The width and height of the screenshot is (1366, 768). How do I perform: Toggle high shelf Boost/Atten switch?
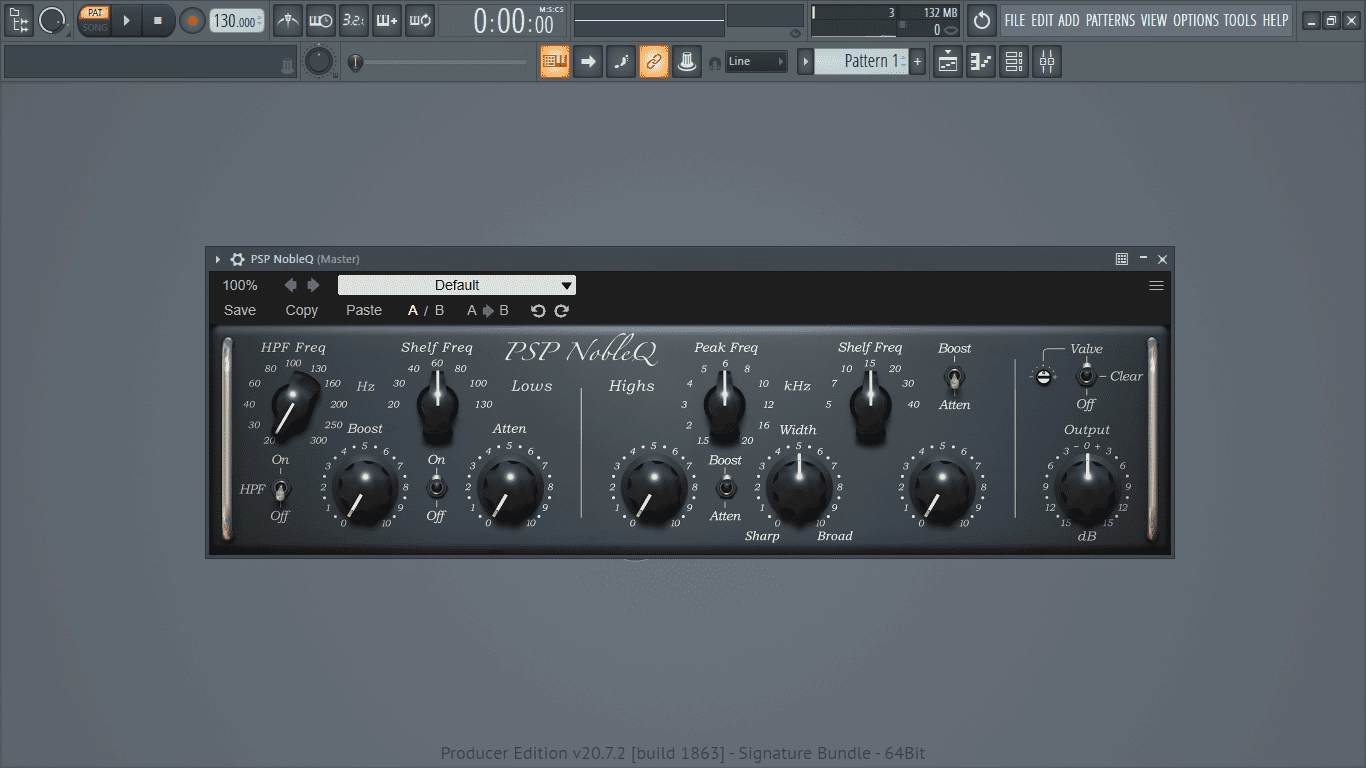(954, 378)
